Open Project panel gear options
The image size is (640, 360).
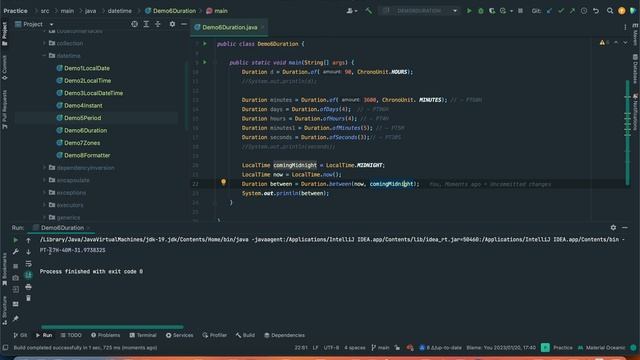pyautogui.click(x=172, y=24)
